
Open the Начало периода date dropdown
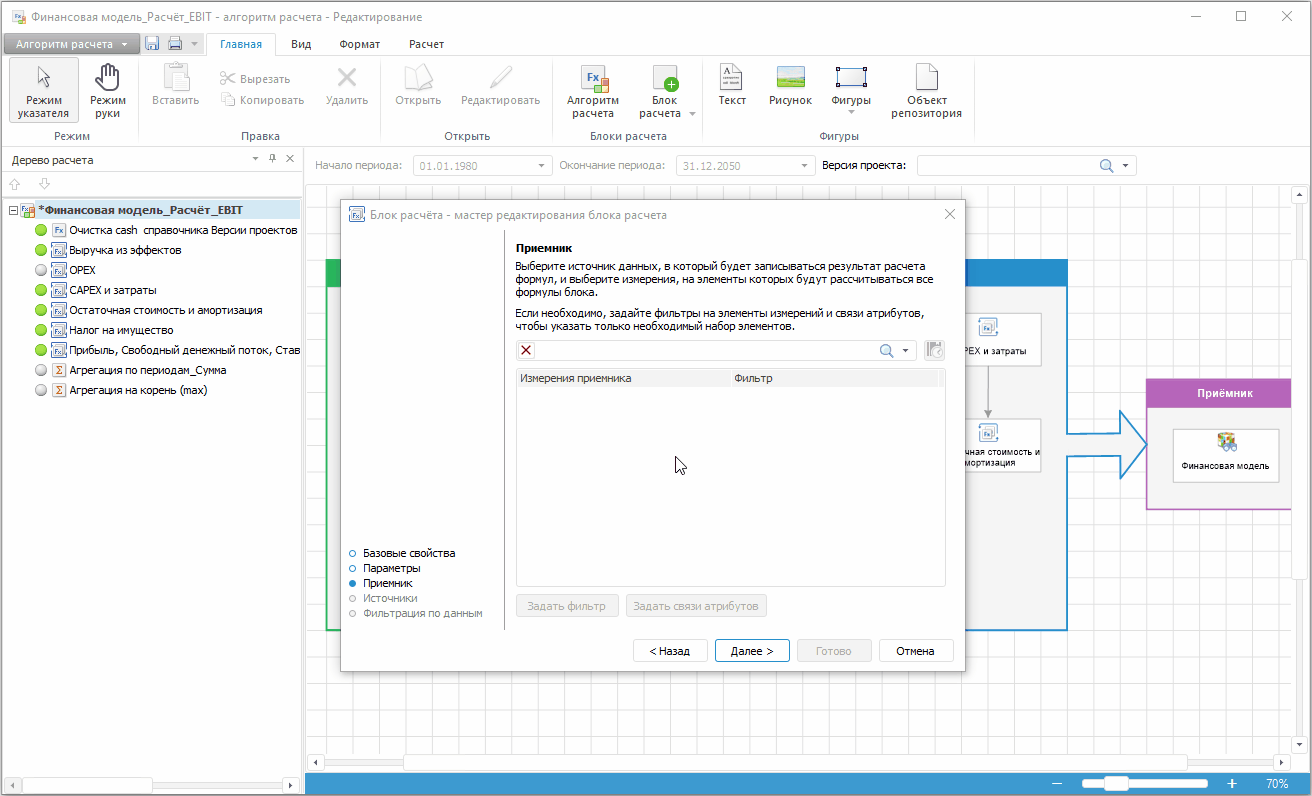(x=543, y=166)
